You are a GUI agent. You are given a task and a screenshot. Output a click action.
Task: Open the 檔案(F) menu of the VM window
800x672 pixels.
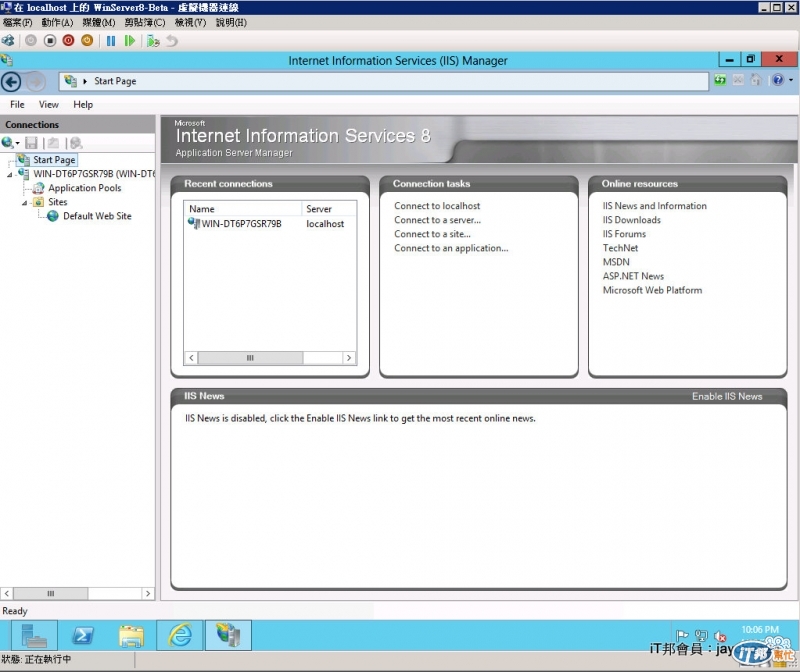[x=17, y=22]
